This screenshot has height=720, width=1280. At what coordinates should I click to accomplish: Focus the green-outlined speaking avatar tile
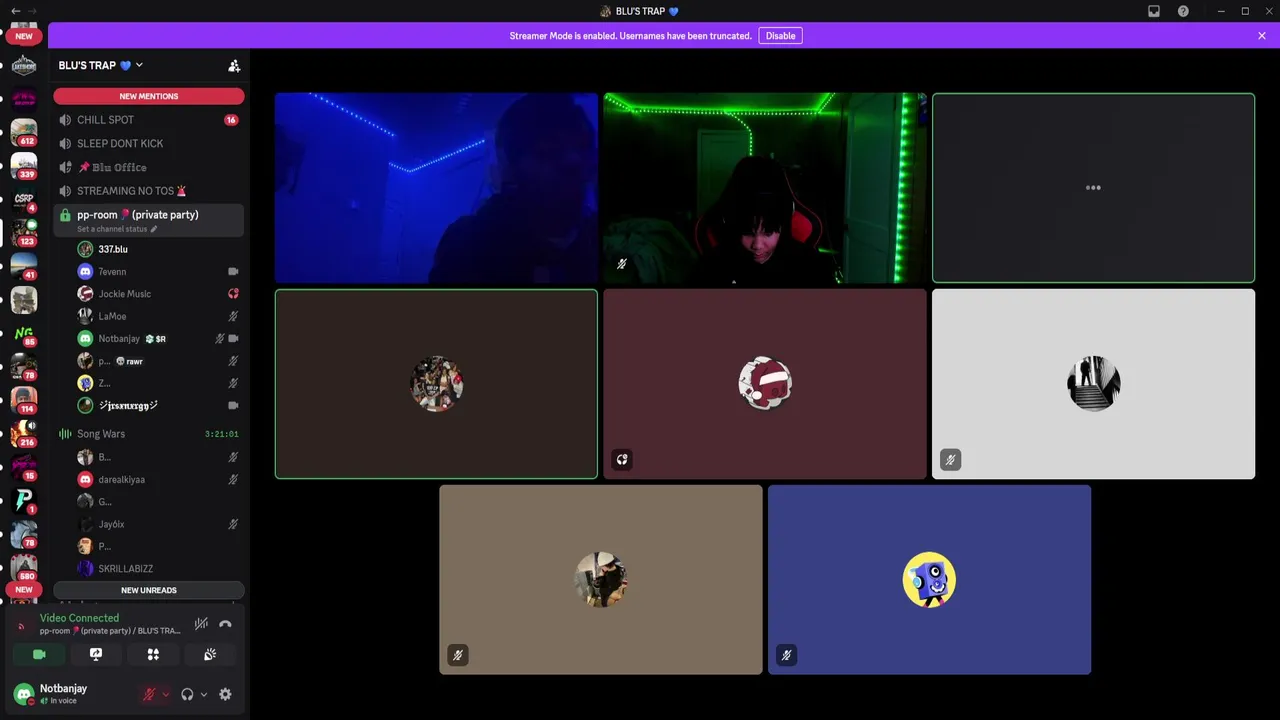[436, 384]
